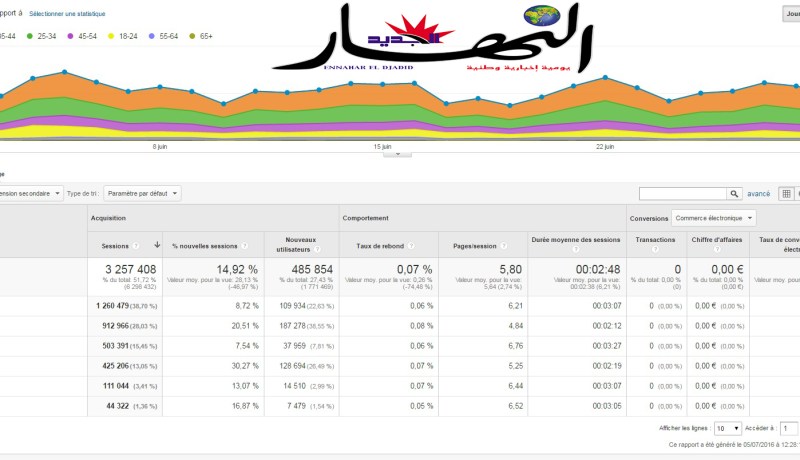
Task: Click the 485 854 new users total
Action: [312, 269]
